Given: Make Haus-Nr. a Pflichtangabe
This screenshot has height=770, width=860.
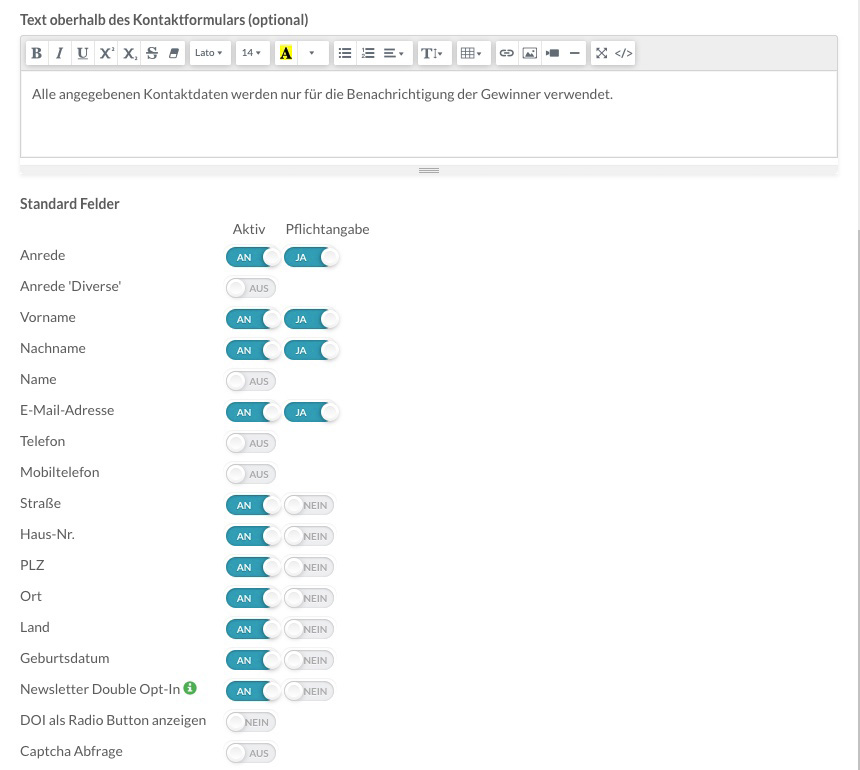Looking at the screenshot, I should coord(309,536).
